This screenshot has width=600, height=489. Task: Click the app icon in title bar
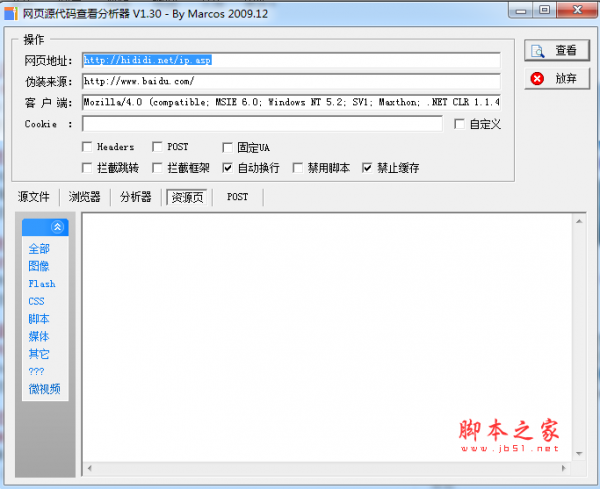(11, 13)
